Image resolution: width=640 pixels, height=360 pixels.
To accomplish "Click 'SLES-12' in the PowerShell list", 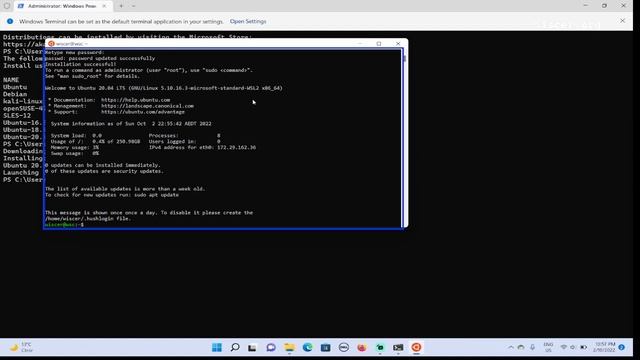I will (17, 116).
